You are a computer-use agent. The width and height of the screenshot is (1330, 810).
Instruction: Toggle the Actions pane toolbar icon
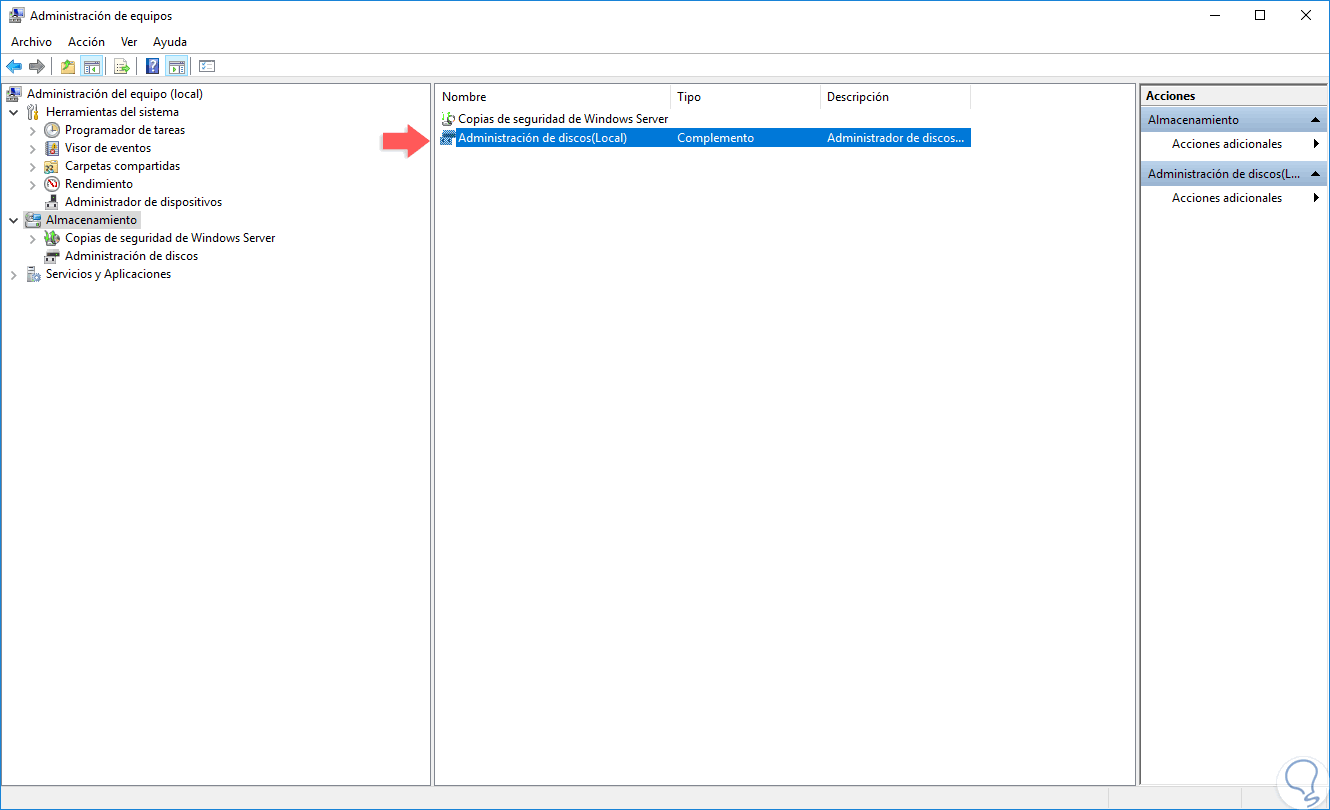177,66
